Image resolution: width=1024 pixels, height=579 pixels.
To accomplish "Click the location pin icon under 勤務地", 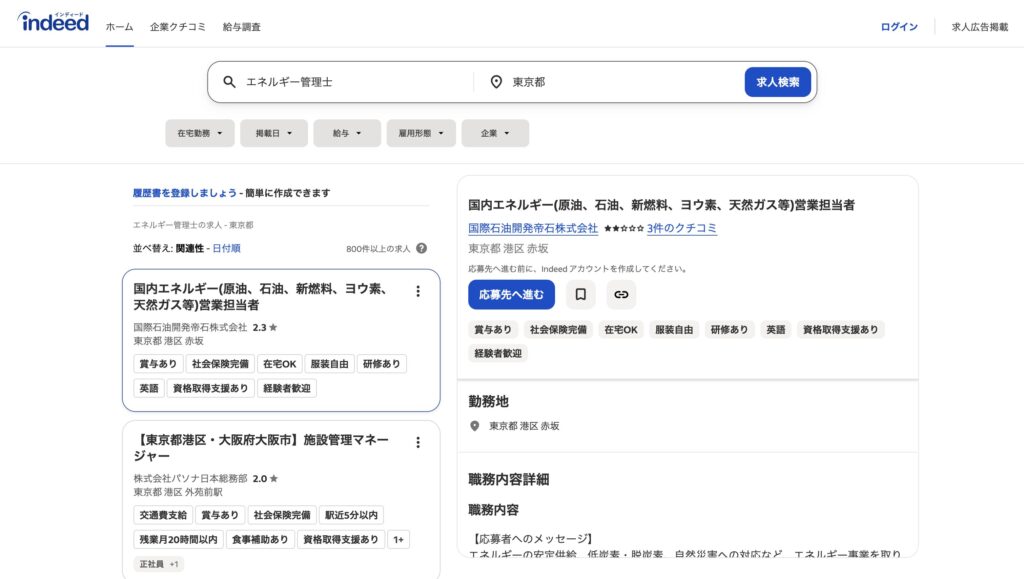I will (473, 424).
